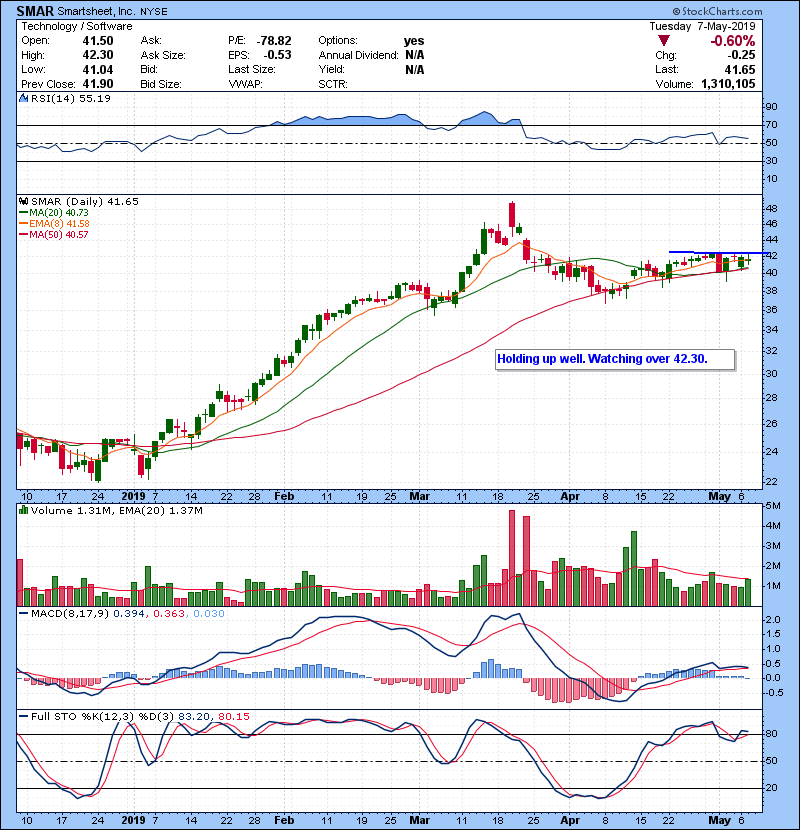
Task: Select the Technology / Software sector text
Action: pyautogui.click(x=77, y=26)
